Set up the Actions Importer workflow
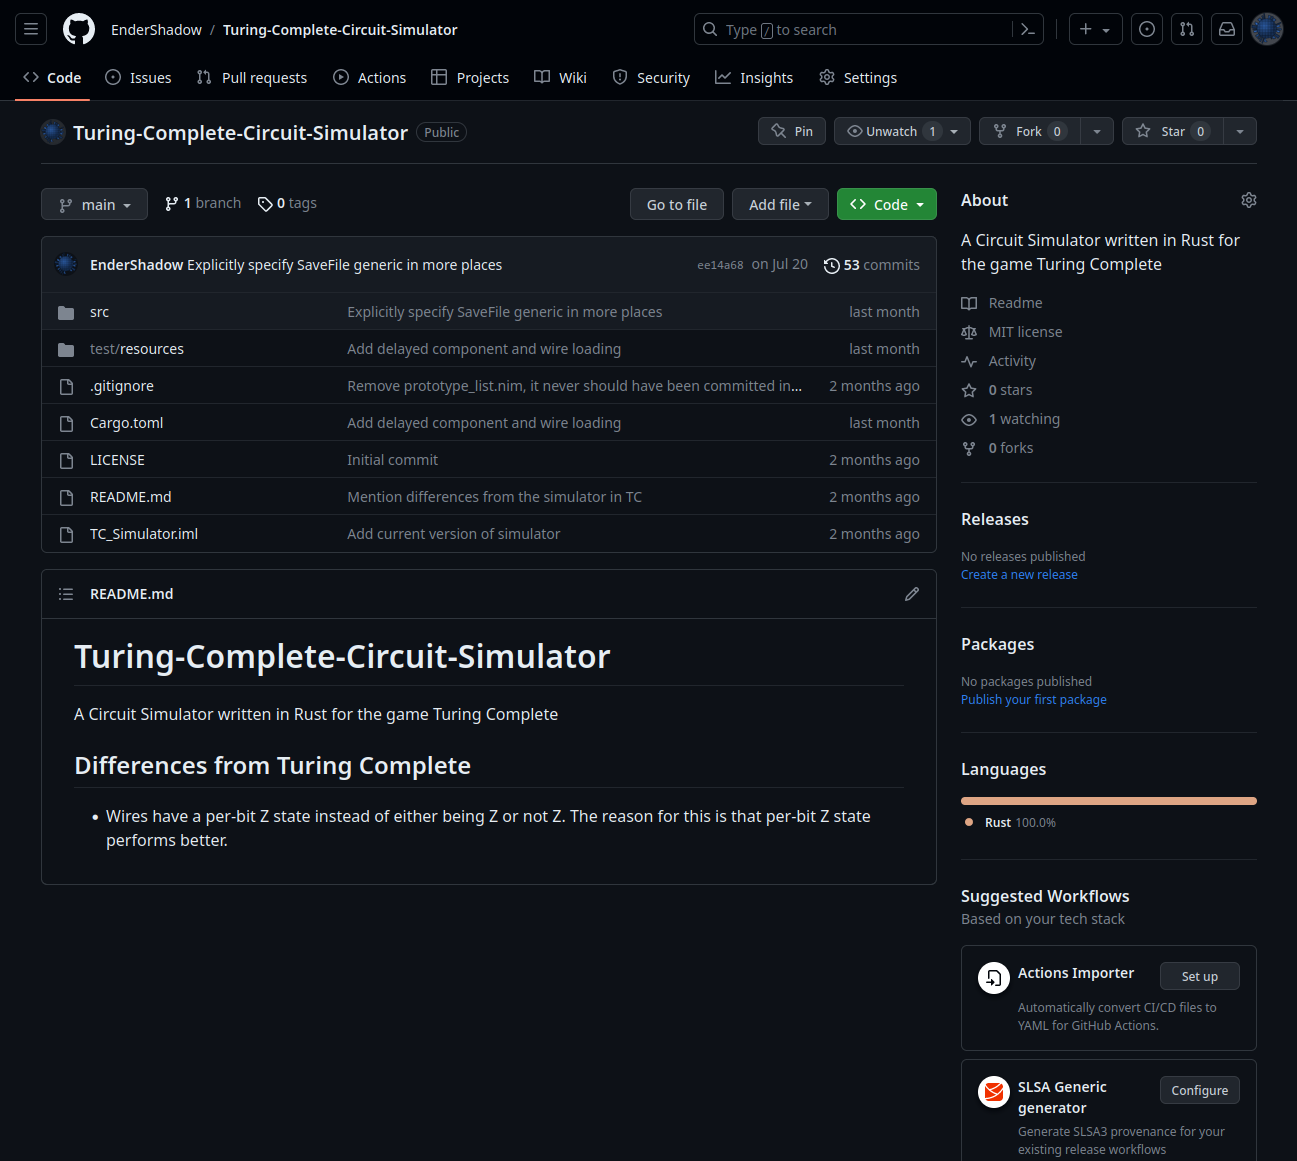1297x1161 pixels. tap(1200, 976)
